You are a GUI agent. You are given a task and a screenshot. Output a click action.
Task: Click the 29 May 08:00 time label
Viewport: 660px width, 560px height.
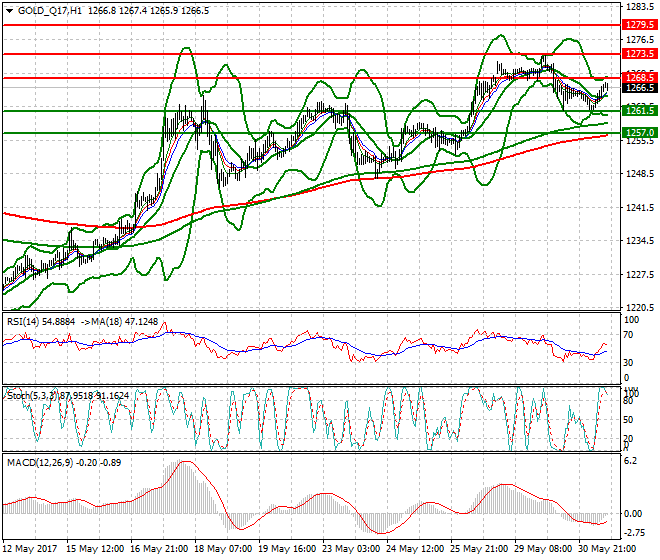coord(544,549)
